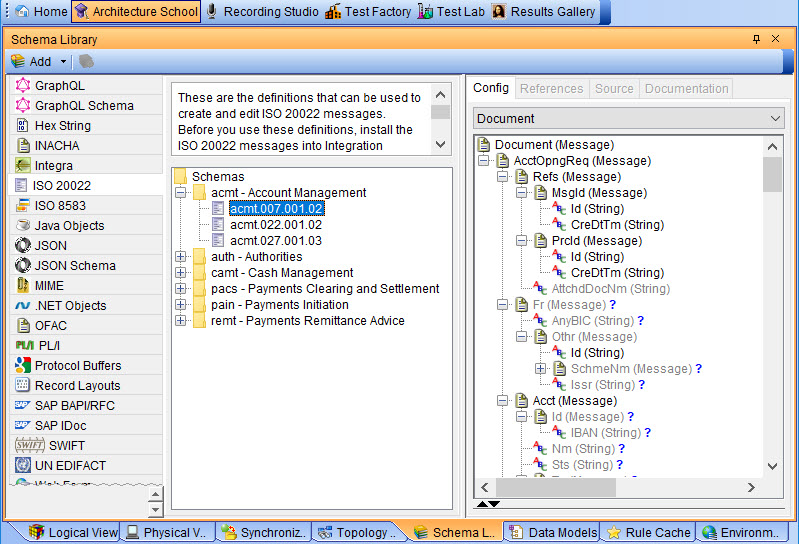Choose OFAC schema type
This screenshot has width=799, height=544.
click(85, 325)
